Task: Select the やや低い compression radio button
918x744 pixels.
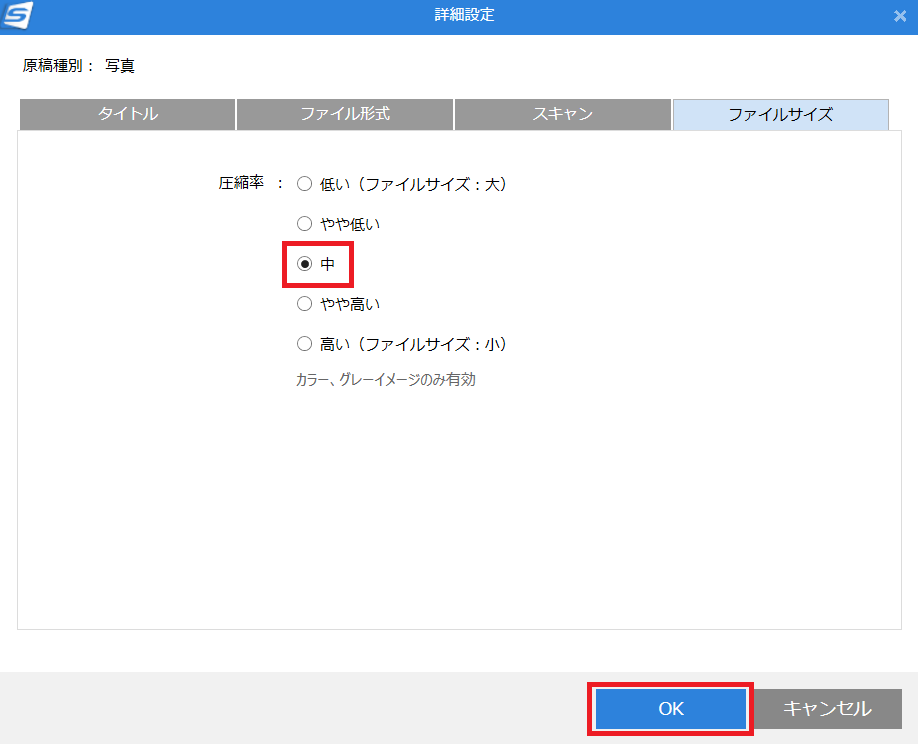Action: click(304, 224)
